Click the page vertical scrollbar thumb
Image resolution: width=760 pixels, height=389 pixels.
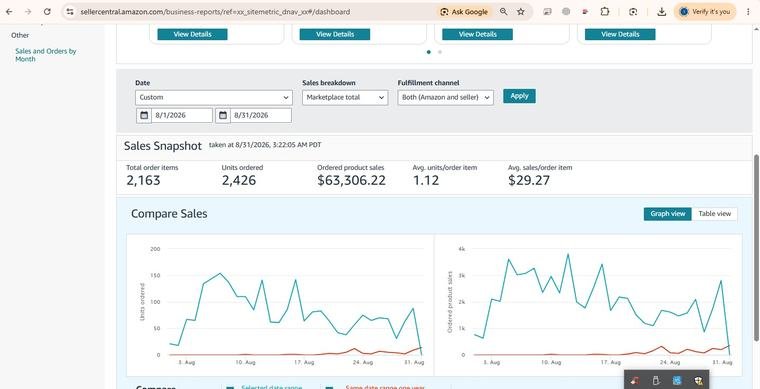pyautogui.click(x=756, y=247)
